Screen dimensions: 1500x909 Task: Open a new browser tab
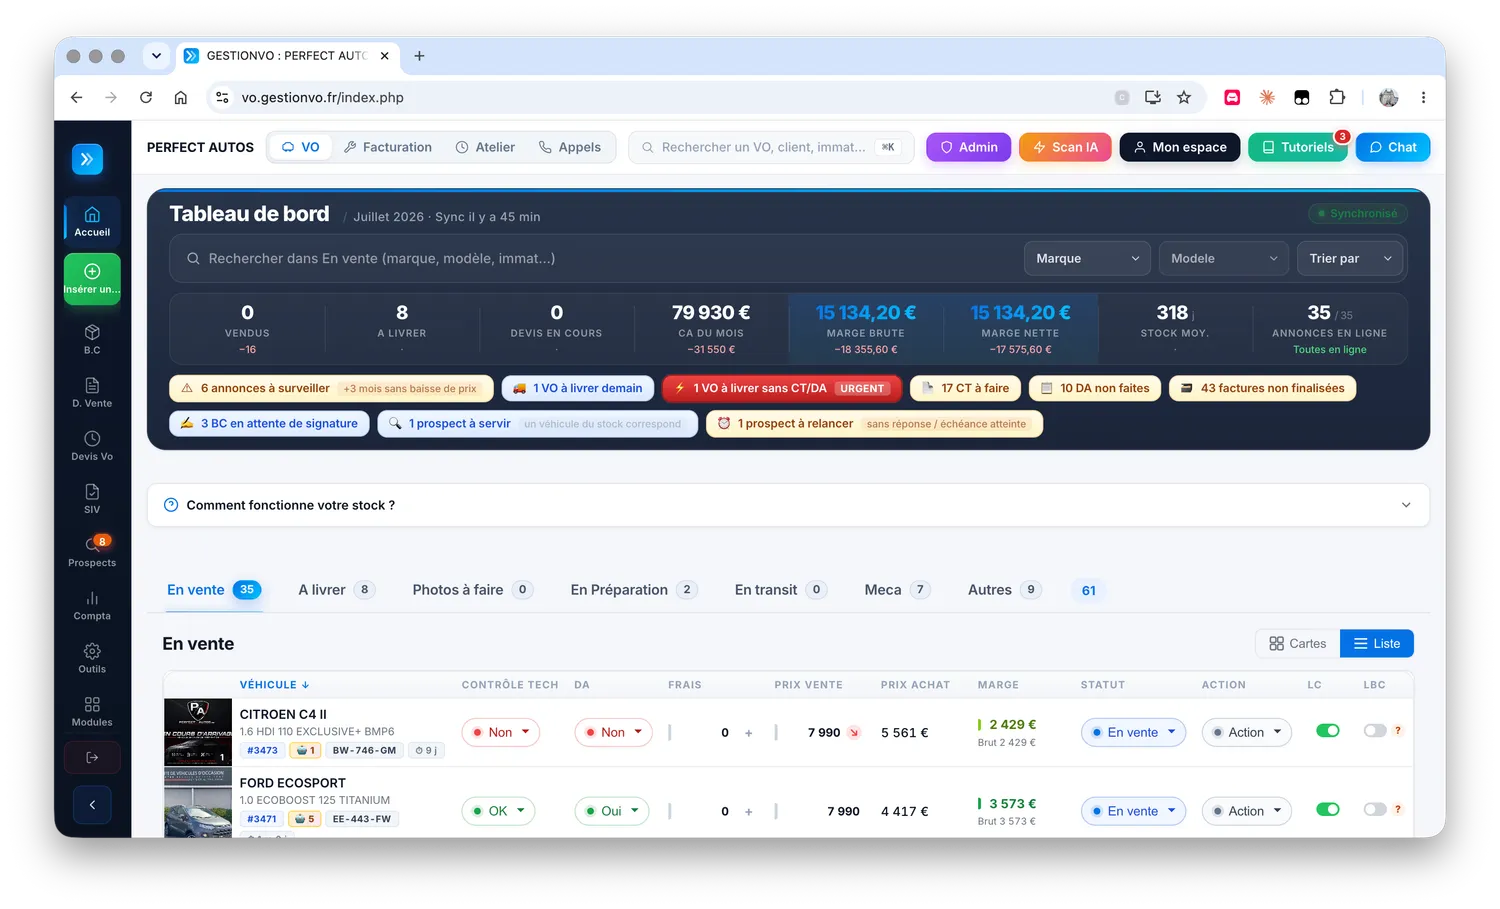[419, 56]
